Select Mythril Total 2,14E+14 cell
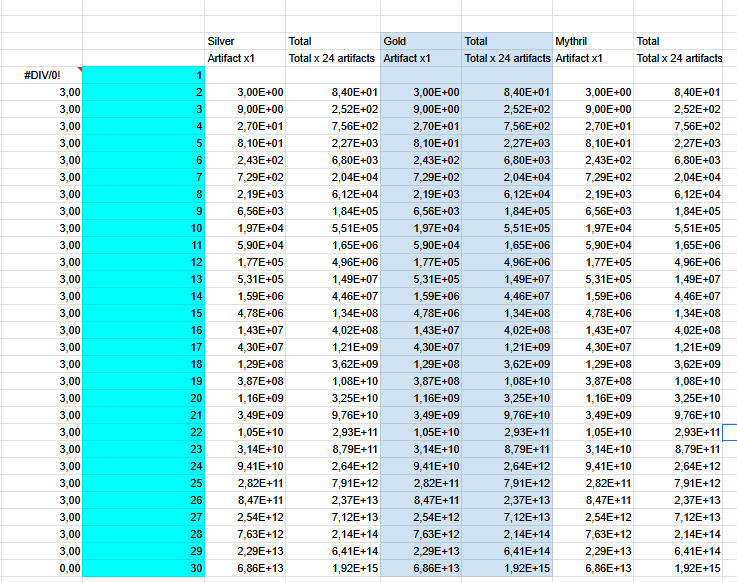737x582 pixels. click(x=678, y=534)
